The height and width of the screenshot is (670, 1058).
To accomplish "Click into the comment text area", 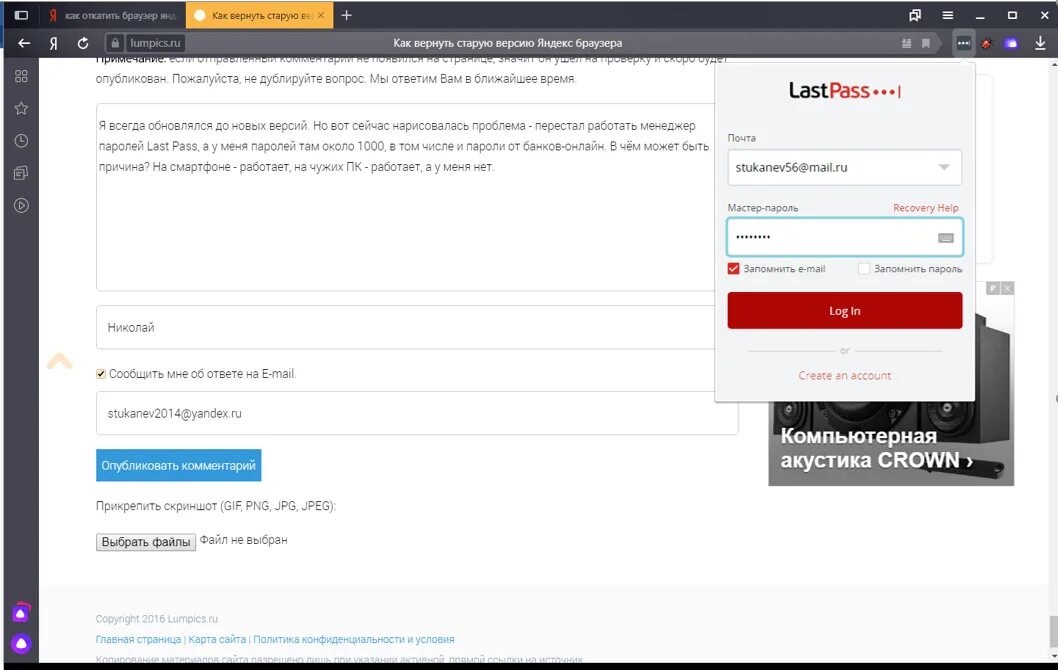I will 405,198.
